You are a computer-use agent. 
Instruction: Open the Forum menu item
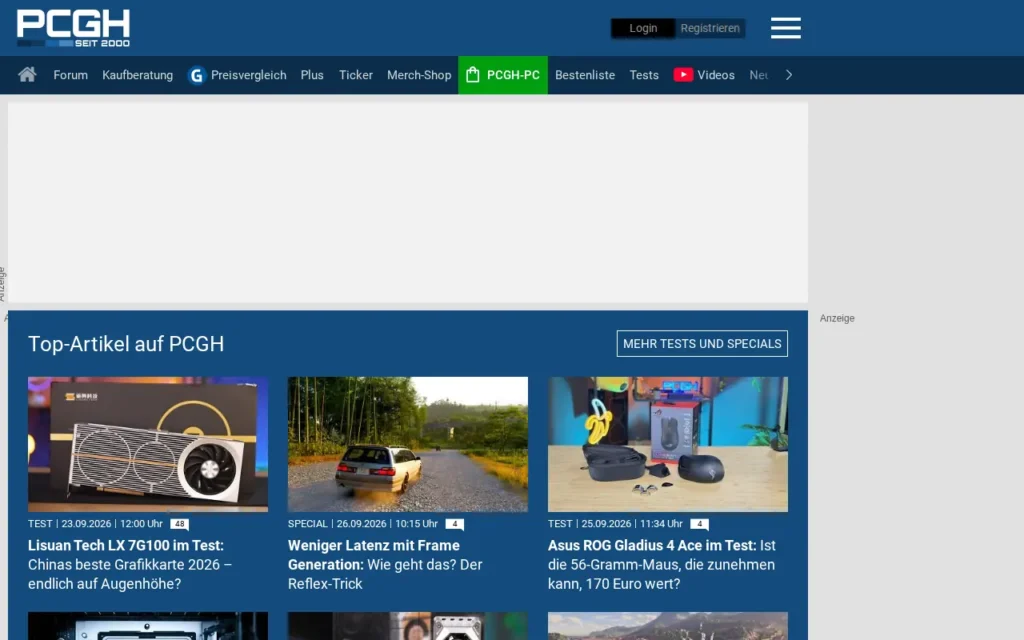coord(71,75)
